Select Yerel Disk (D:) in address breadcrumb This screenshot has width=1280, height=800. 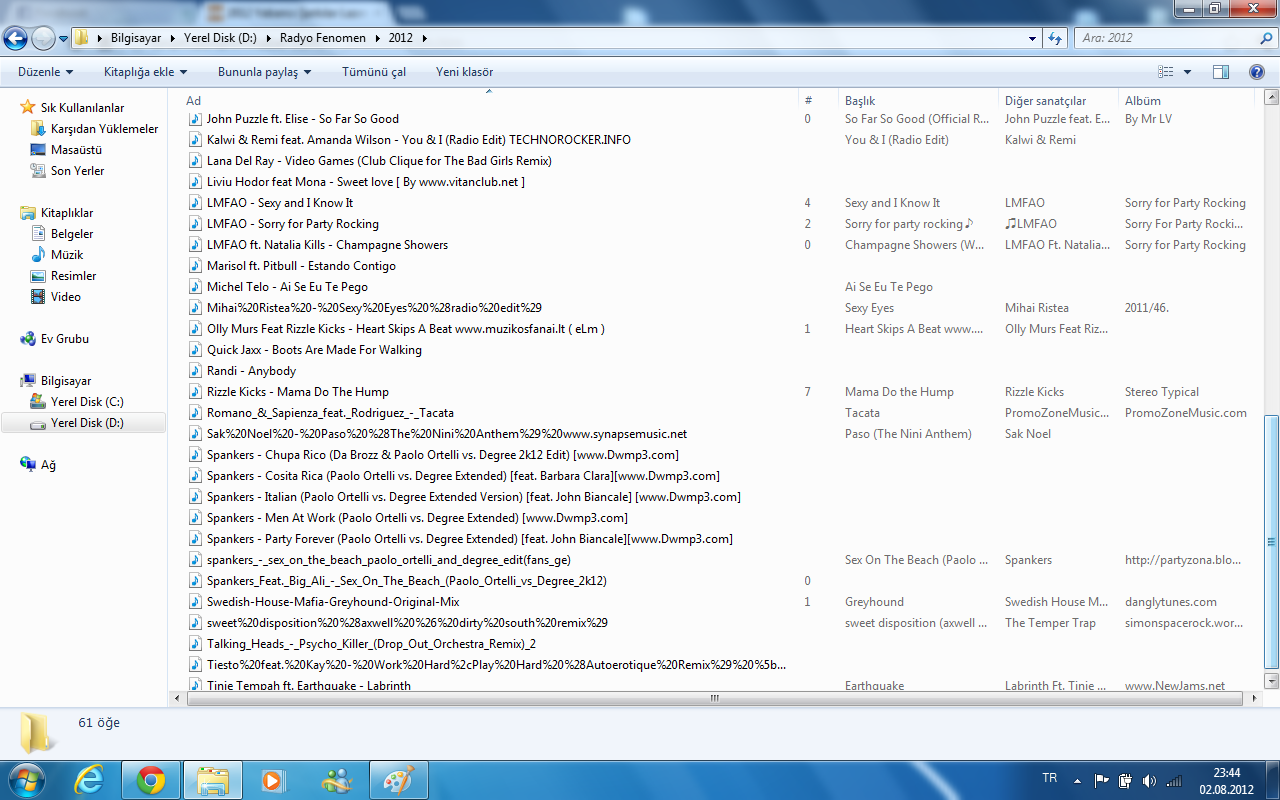tap(220, 38)
